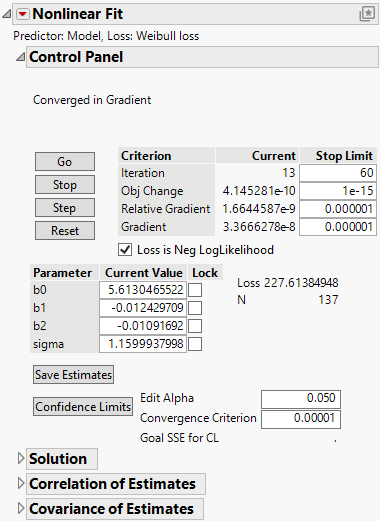This screenshot has height=521, width=380.
Task: Click the Criterion column header
Action: point(166,156)
